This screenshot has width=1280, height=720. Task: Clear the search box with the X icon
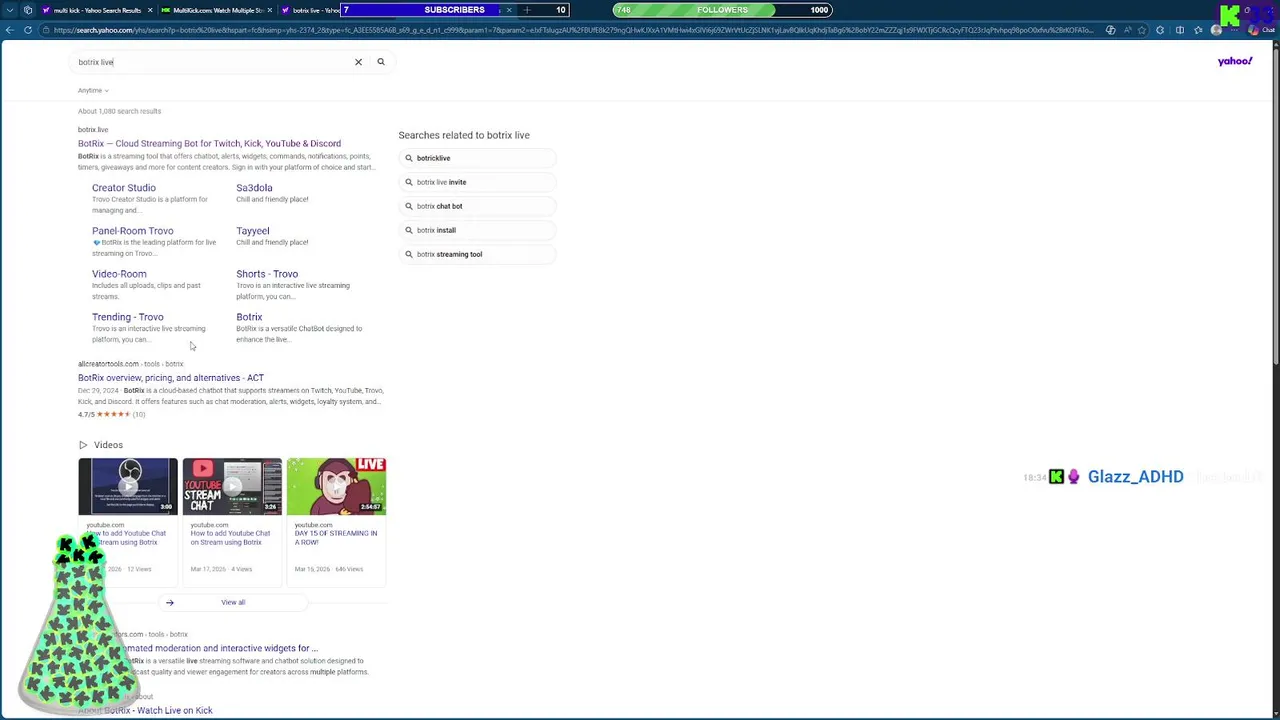(358, 62)
